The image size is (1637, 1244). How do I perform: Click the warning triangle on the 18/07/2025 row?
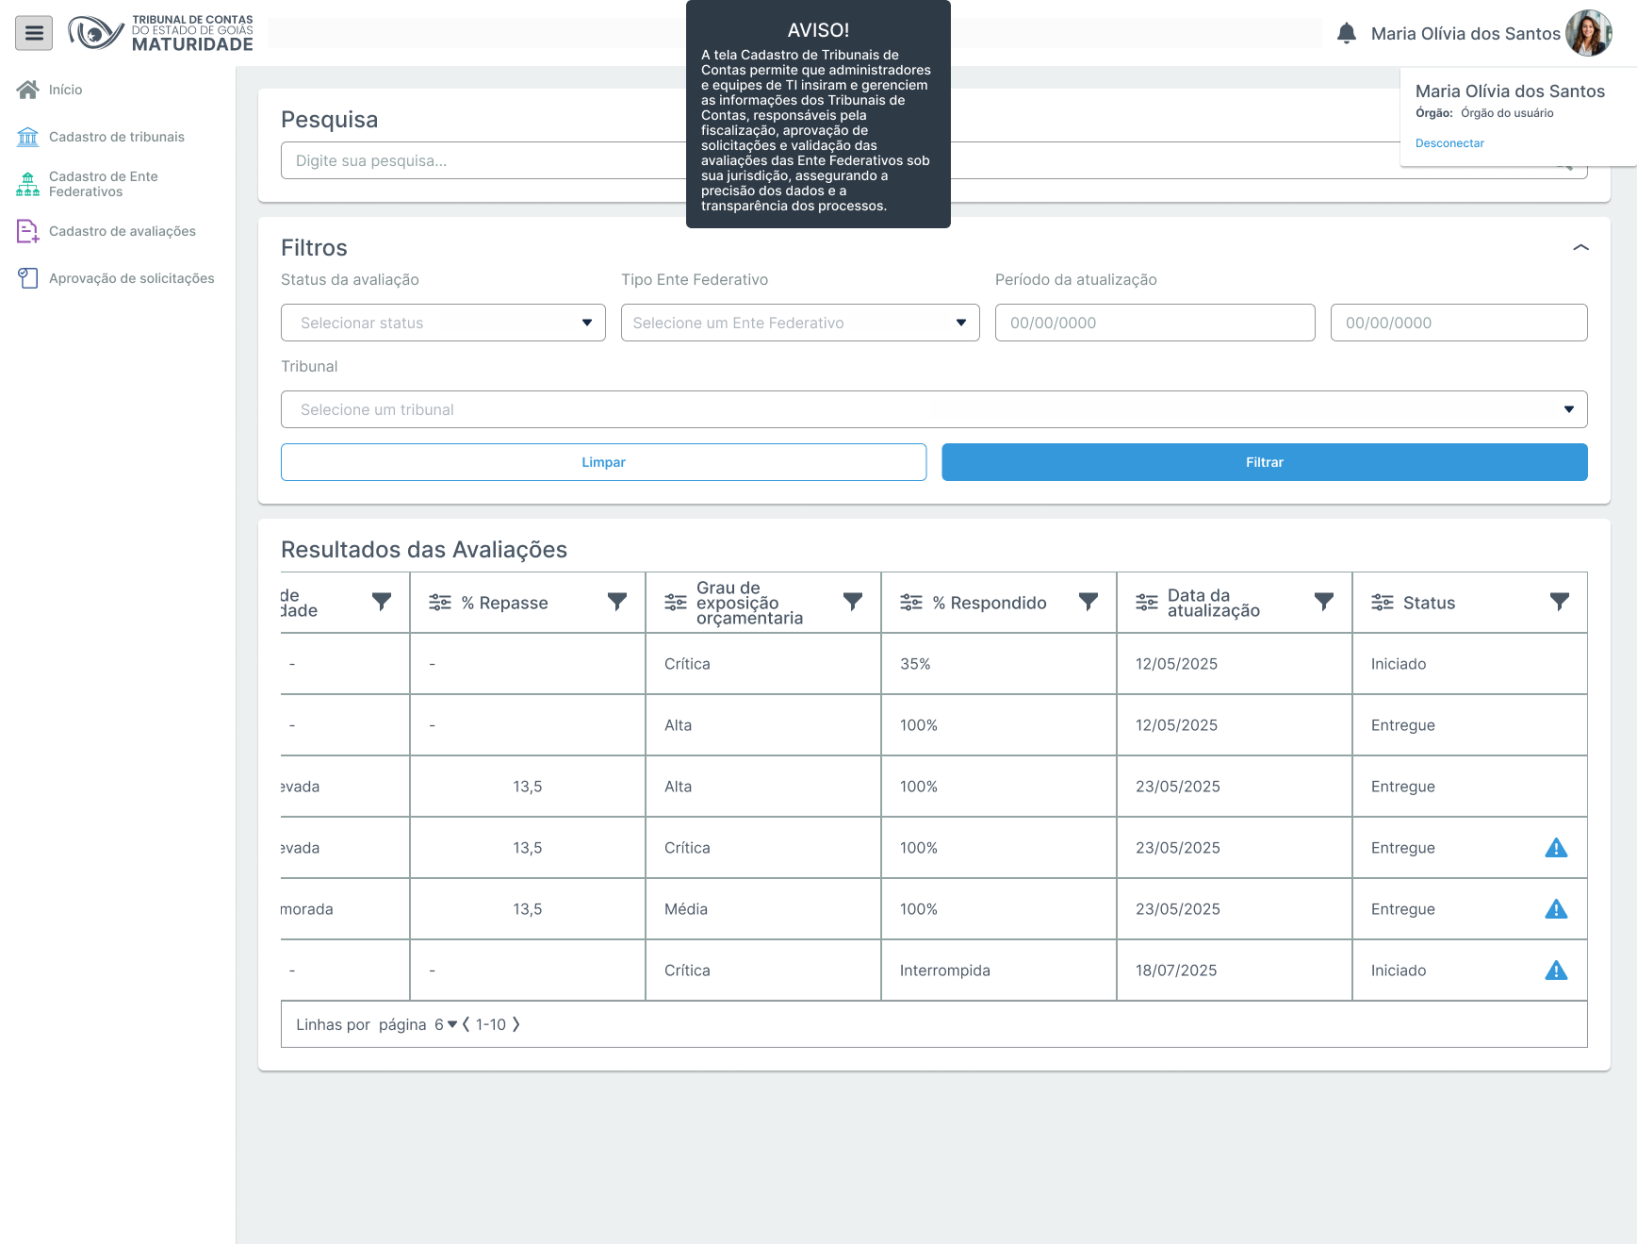(1555, 970)
